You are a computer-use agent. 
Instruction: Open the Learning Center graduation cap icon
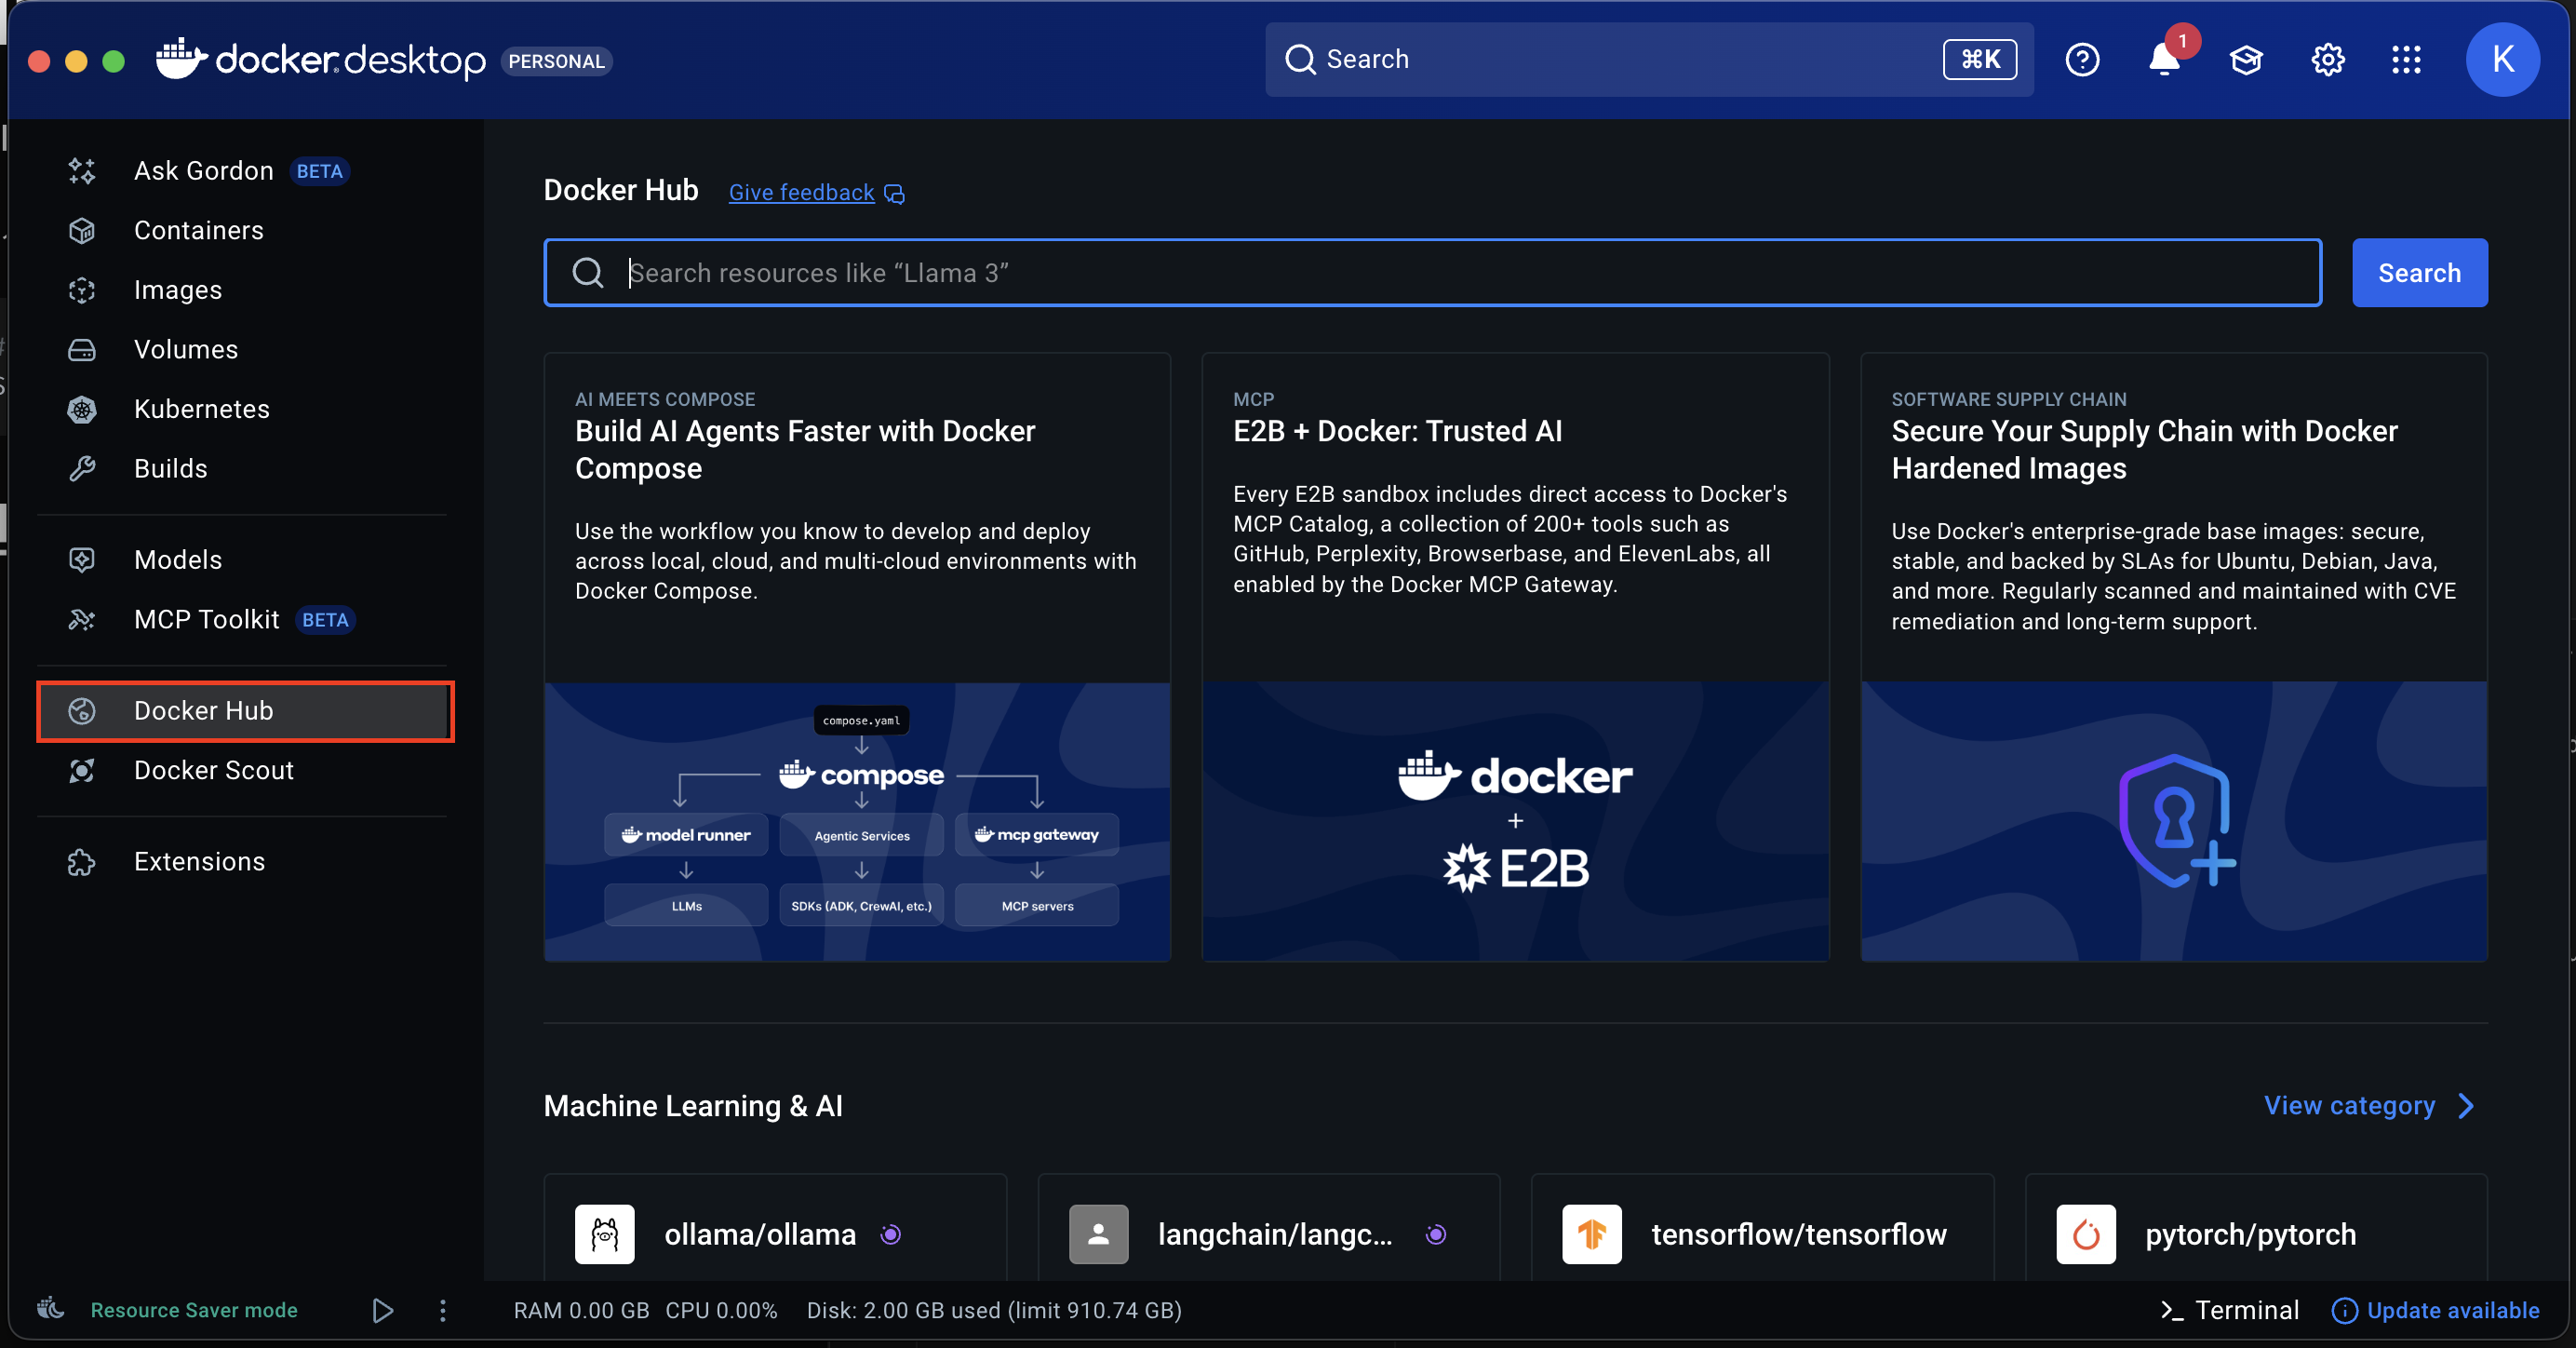[2246, 60]
